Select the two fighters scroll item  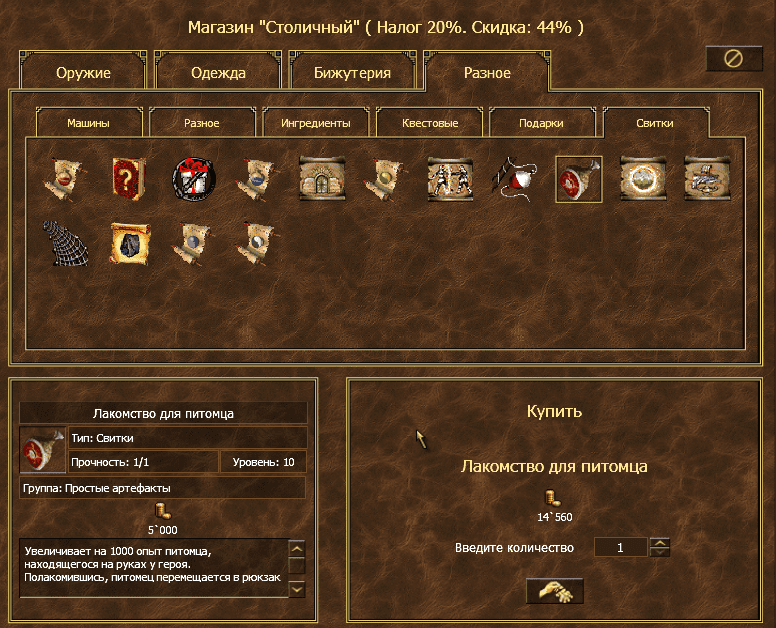coord(450,180)
